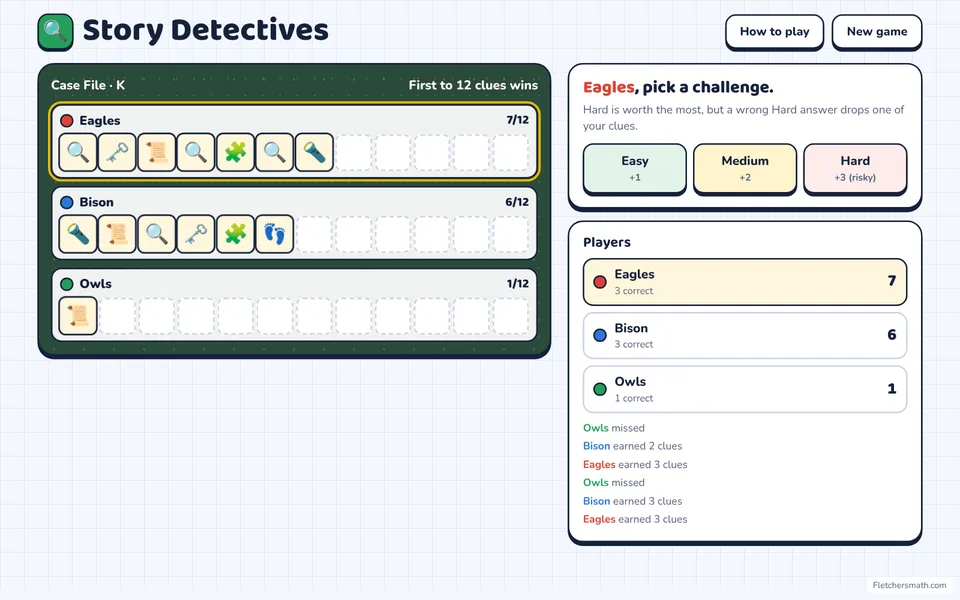Start a New game
The height and width of the screenshot is (600, 960).
[x=877, y=32]
